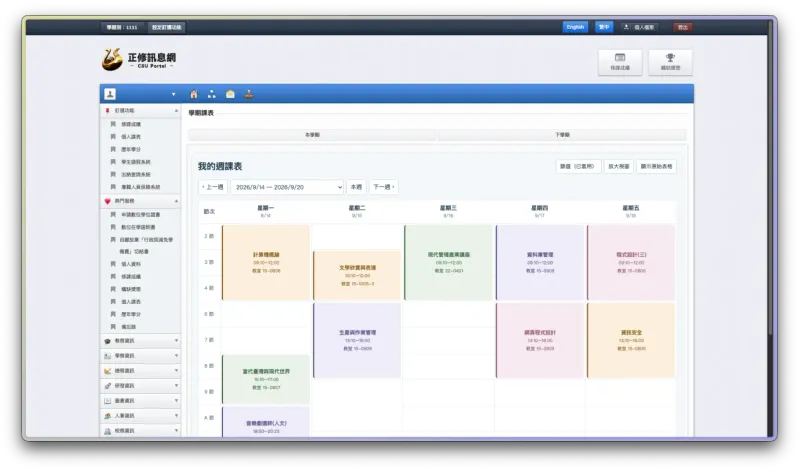The image size is (800, 471).
Task: Jump to the current week with 本週
Action: coord(356,187)
